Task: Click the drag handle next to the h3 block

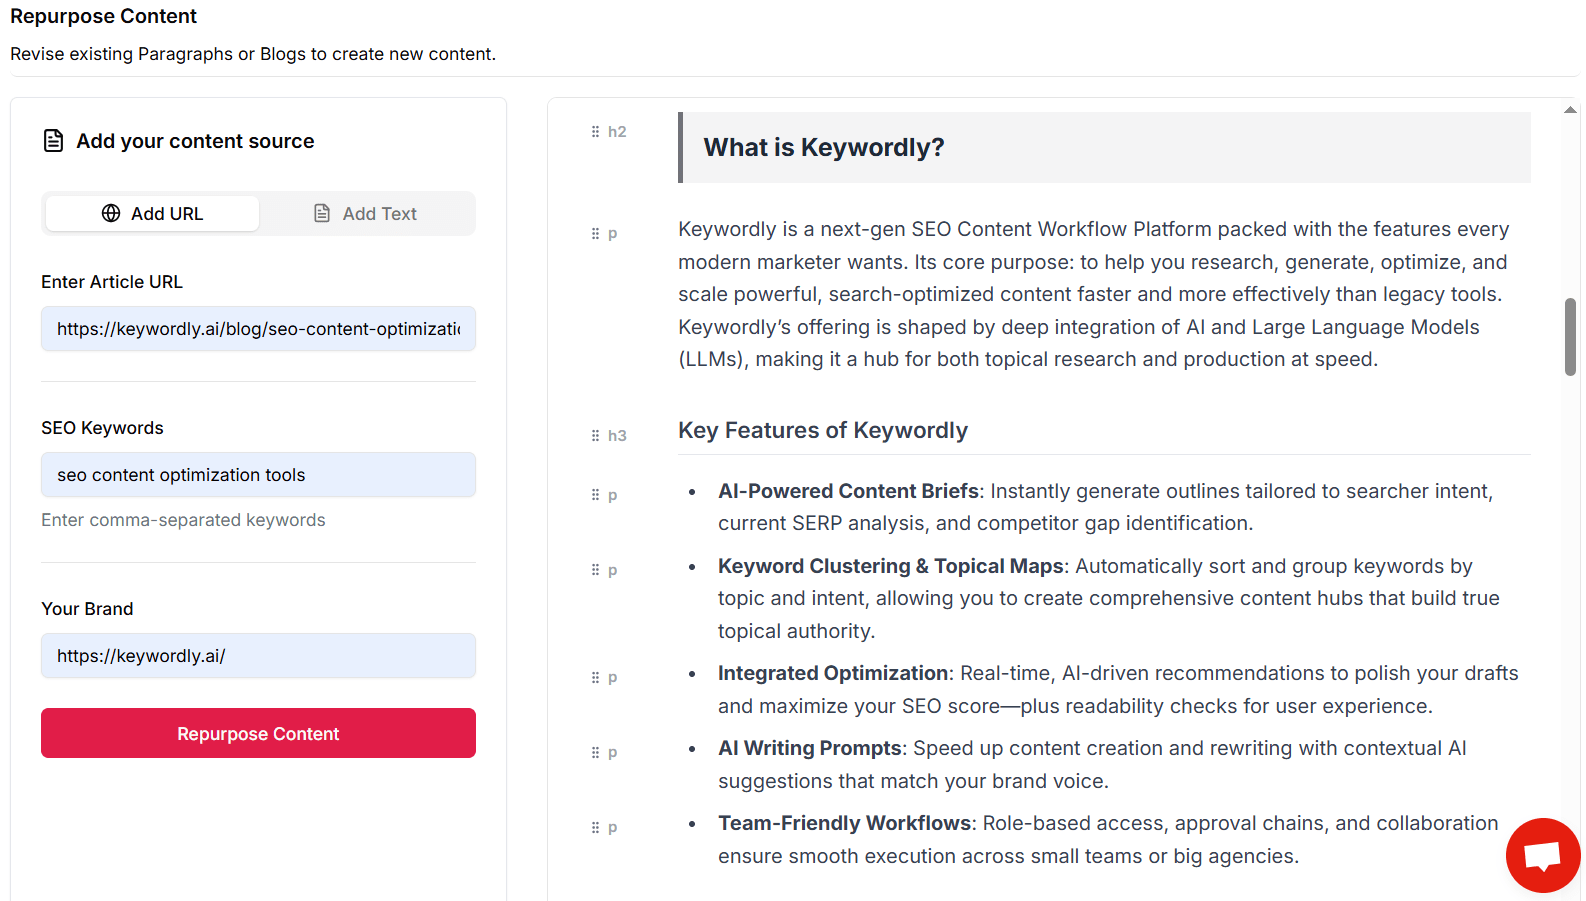Action: tap(594, 435)
